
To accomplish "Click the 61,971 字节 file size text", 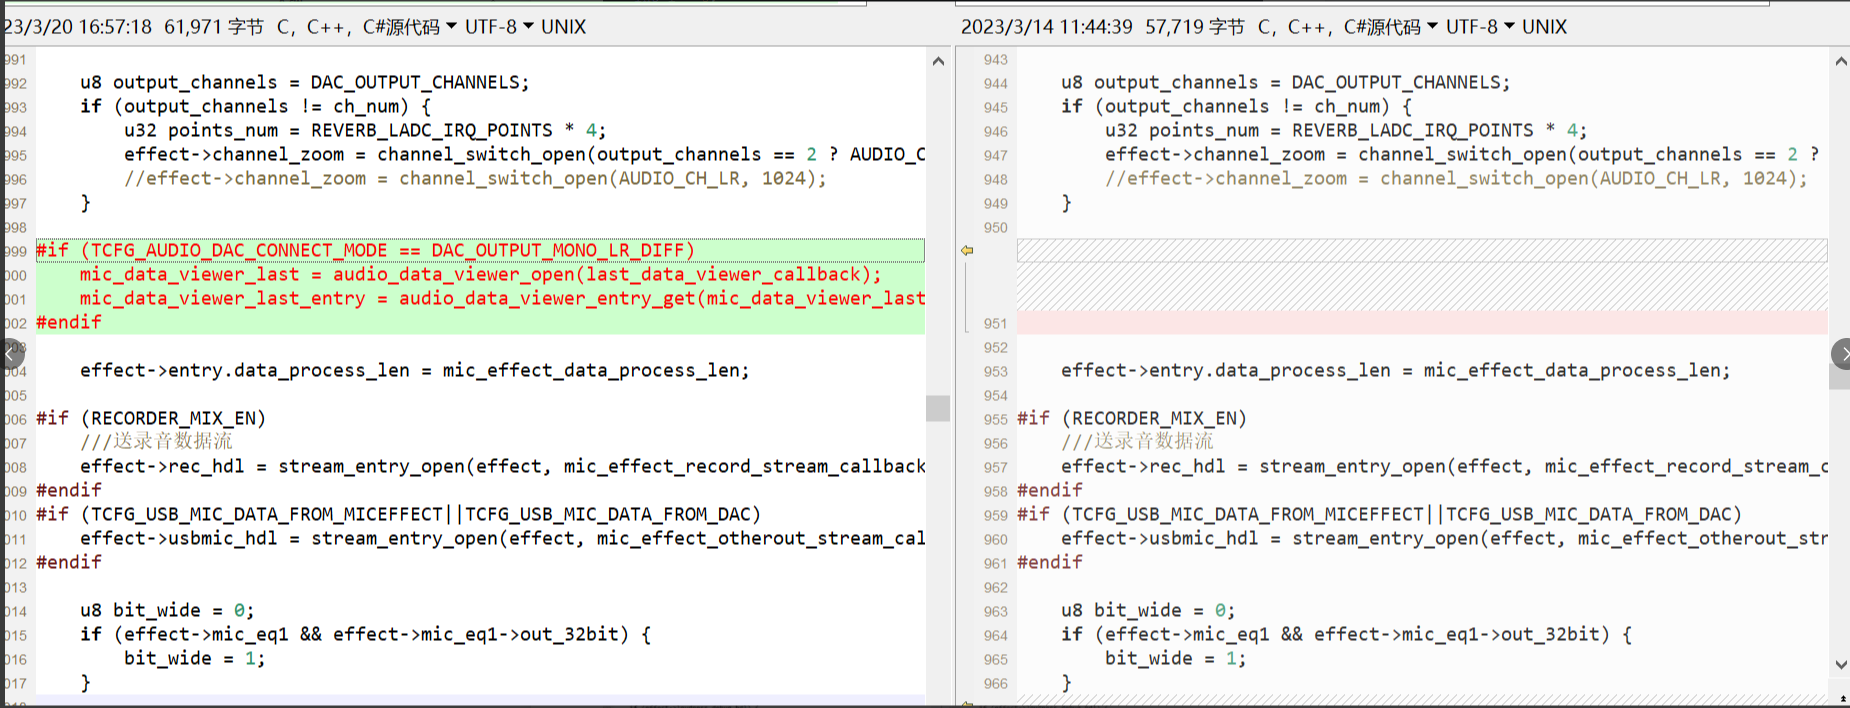I will coord(214,27).
